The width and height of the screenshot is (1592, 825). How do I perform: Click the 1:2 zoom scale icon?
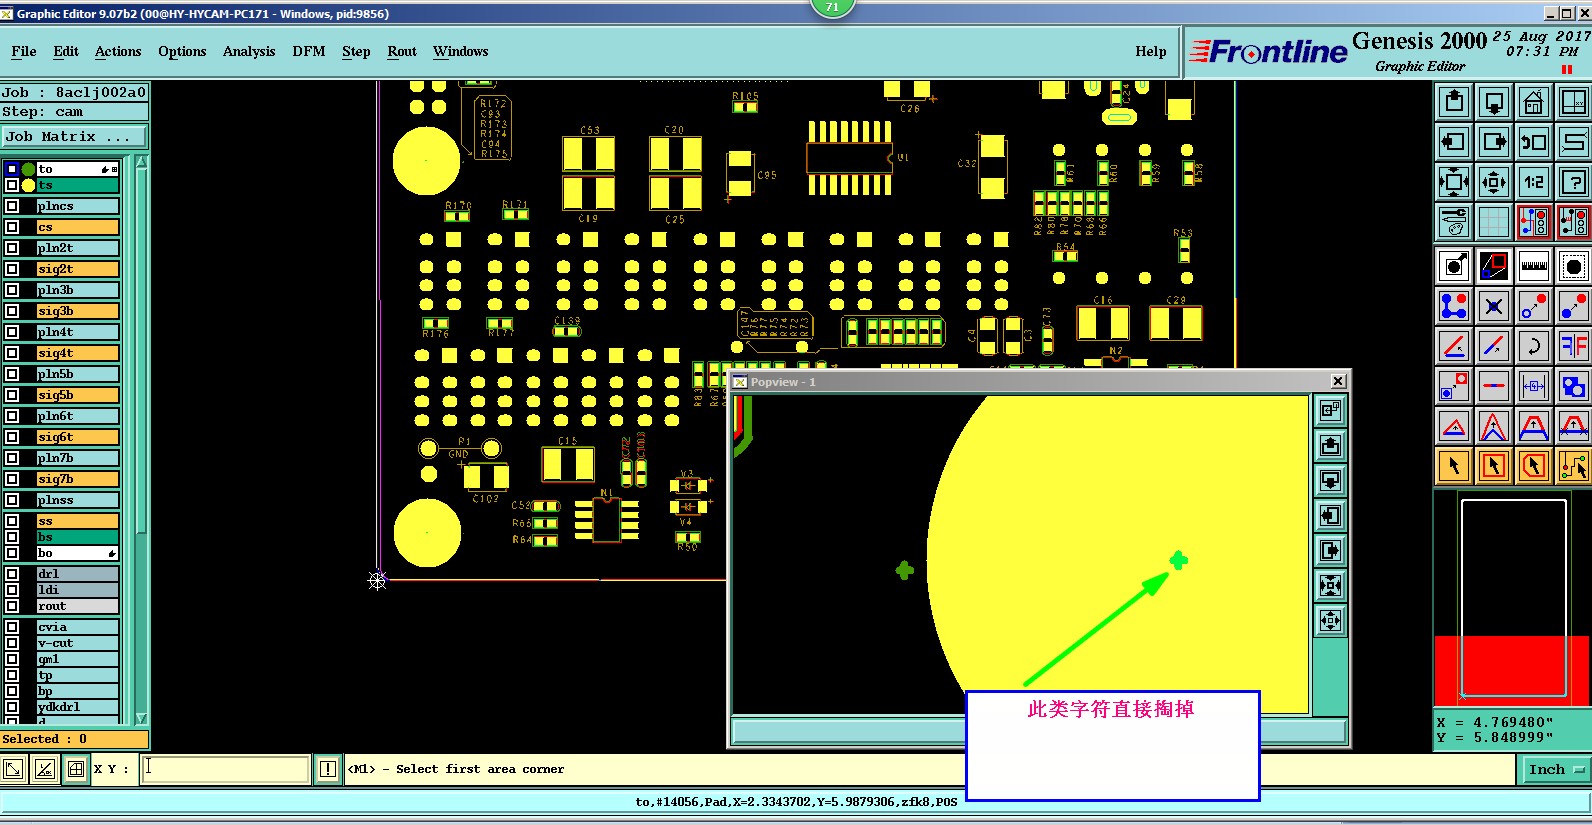click(x=1534, y=182)
